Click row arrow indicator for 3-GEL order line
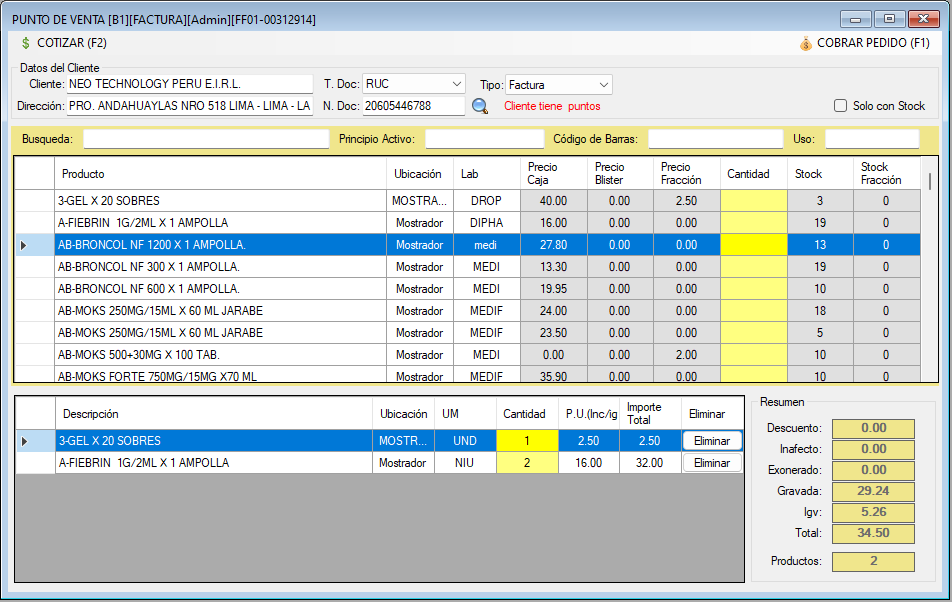952x602 pixels. point(25,441)
